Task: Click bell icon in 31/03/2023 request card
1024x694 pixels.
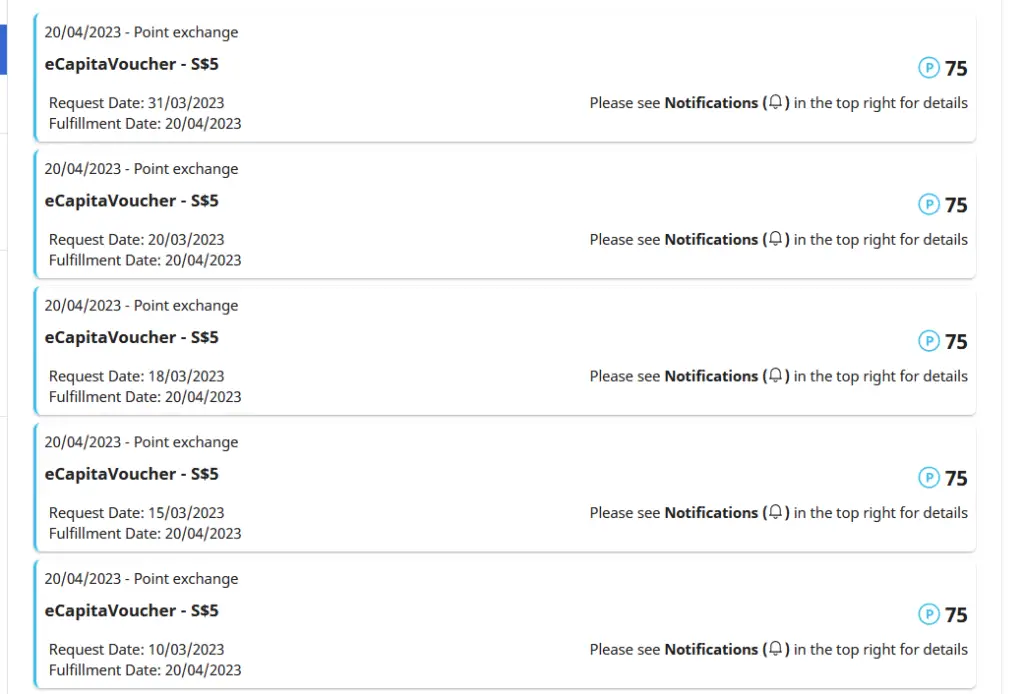Action: pos(775,102)
